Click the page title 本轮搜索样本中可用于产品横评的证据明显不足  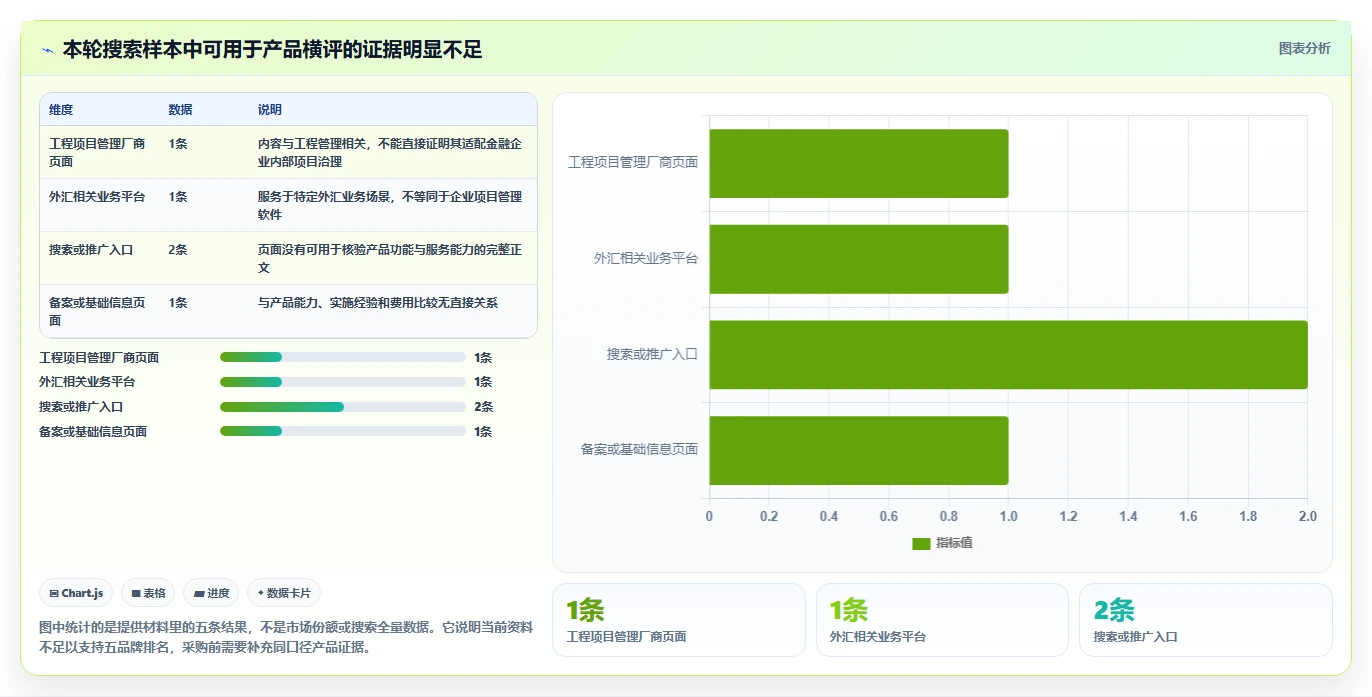click(x=273, y=49)
